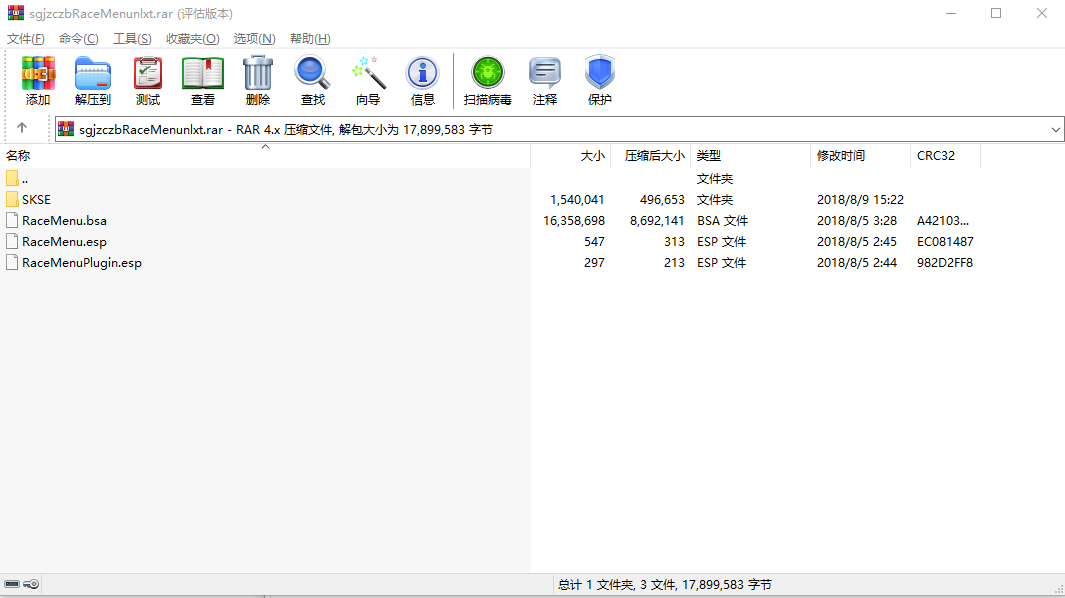Click the disk drive icon in status bar
Image resolution: width=1065 pixels, height=598 pixels.
point(12,584)
